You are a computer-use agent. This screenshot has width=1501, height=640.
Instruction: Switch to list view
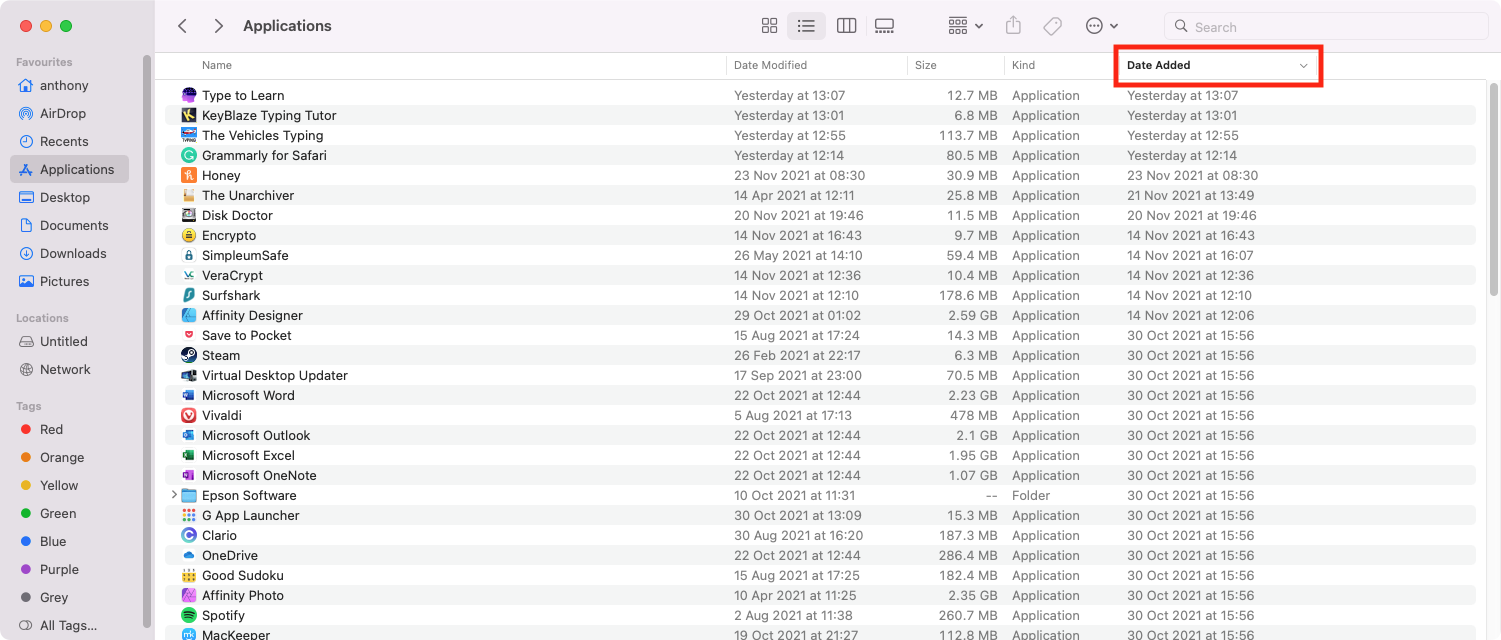click(x=806, y=26)
